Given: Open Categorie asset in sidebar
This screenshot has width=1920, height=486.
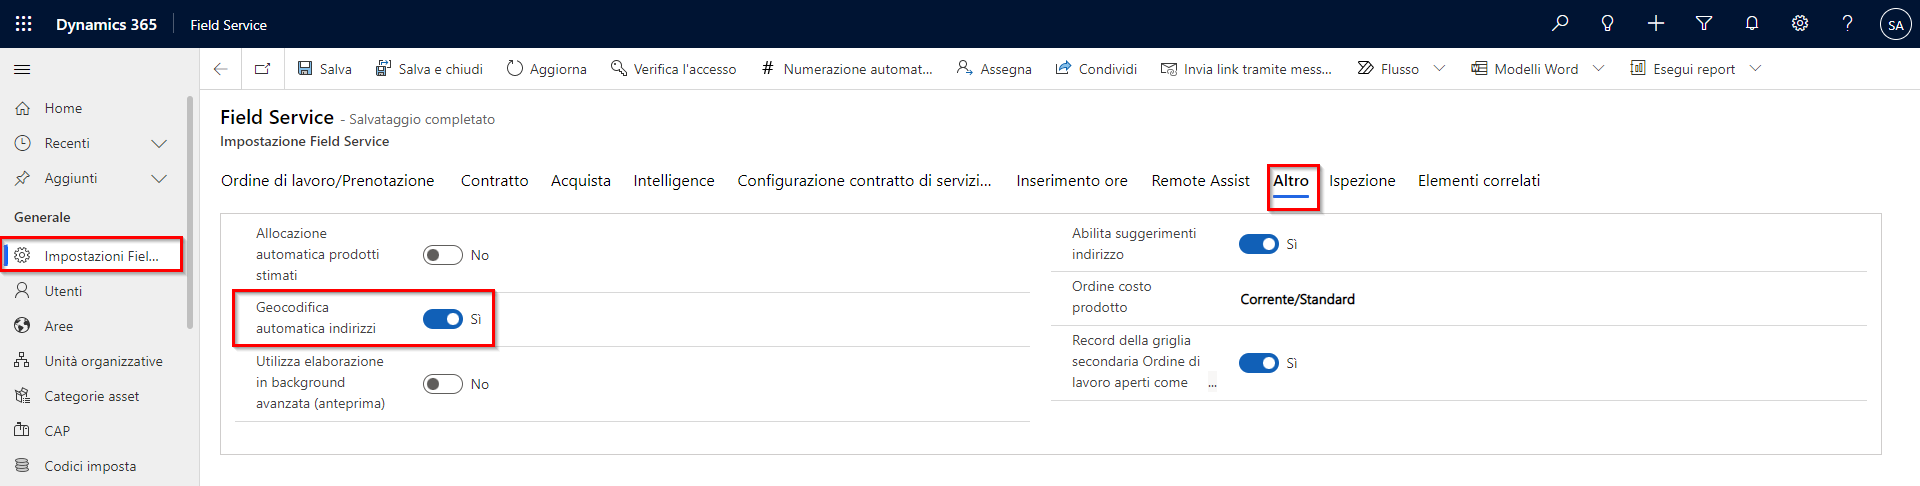Looking at the screenshot, I should (x=92, y=396).
